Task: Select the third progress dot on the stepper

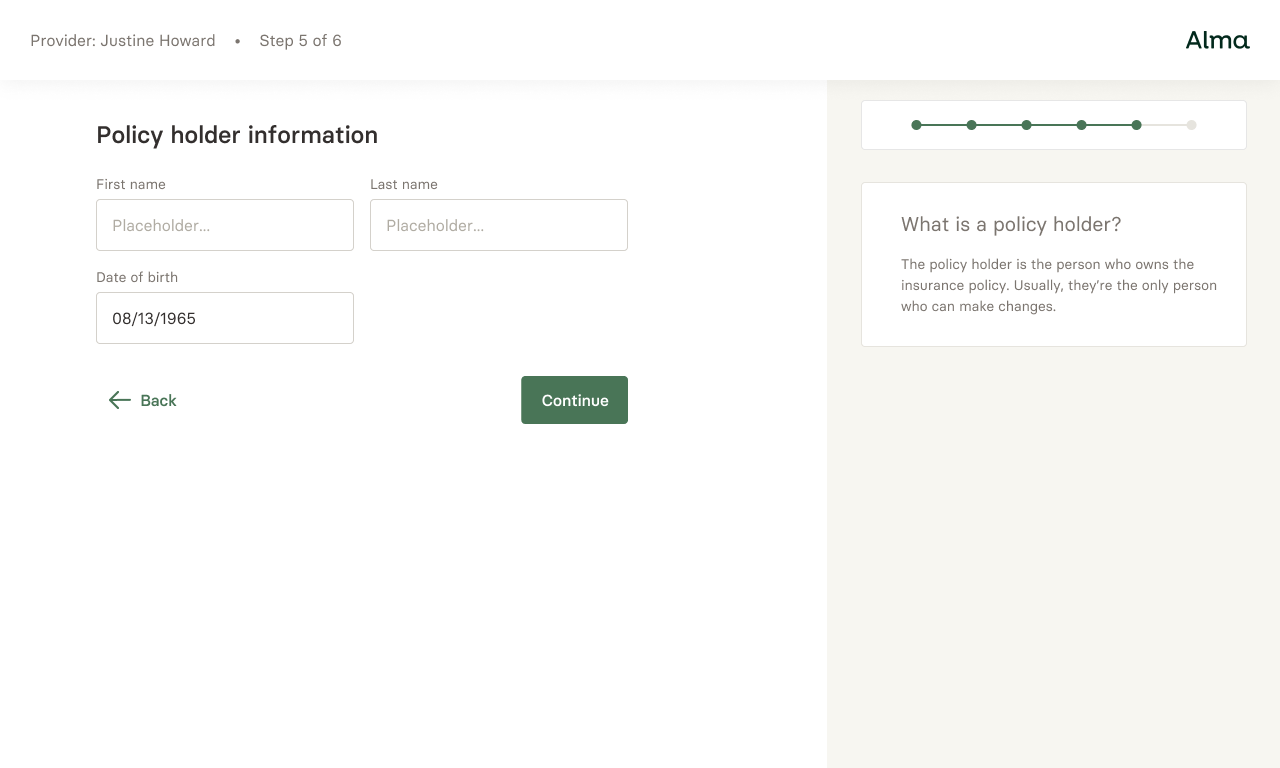Action: 1026,125
